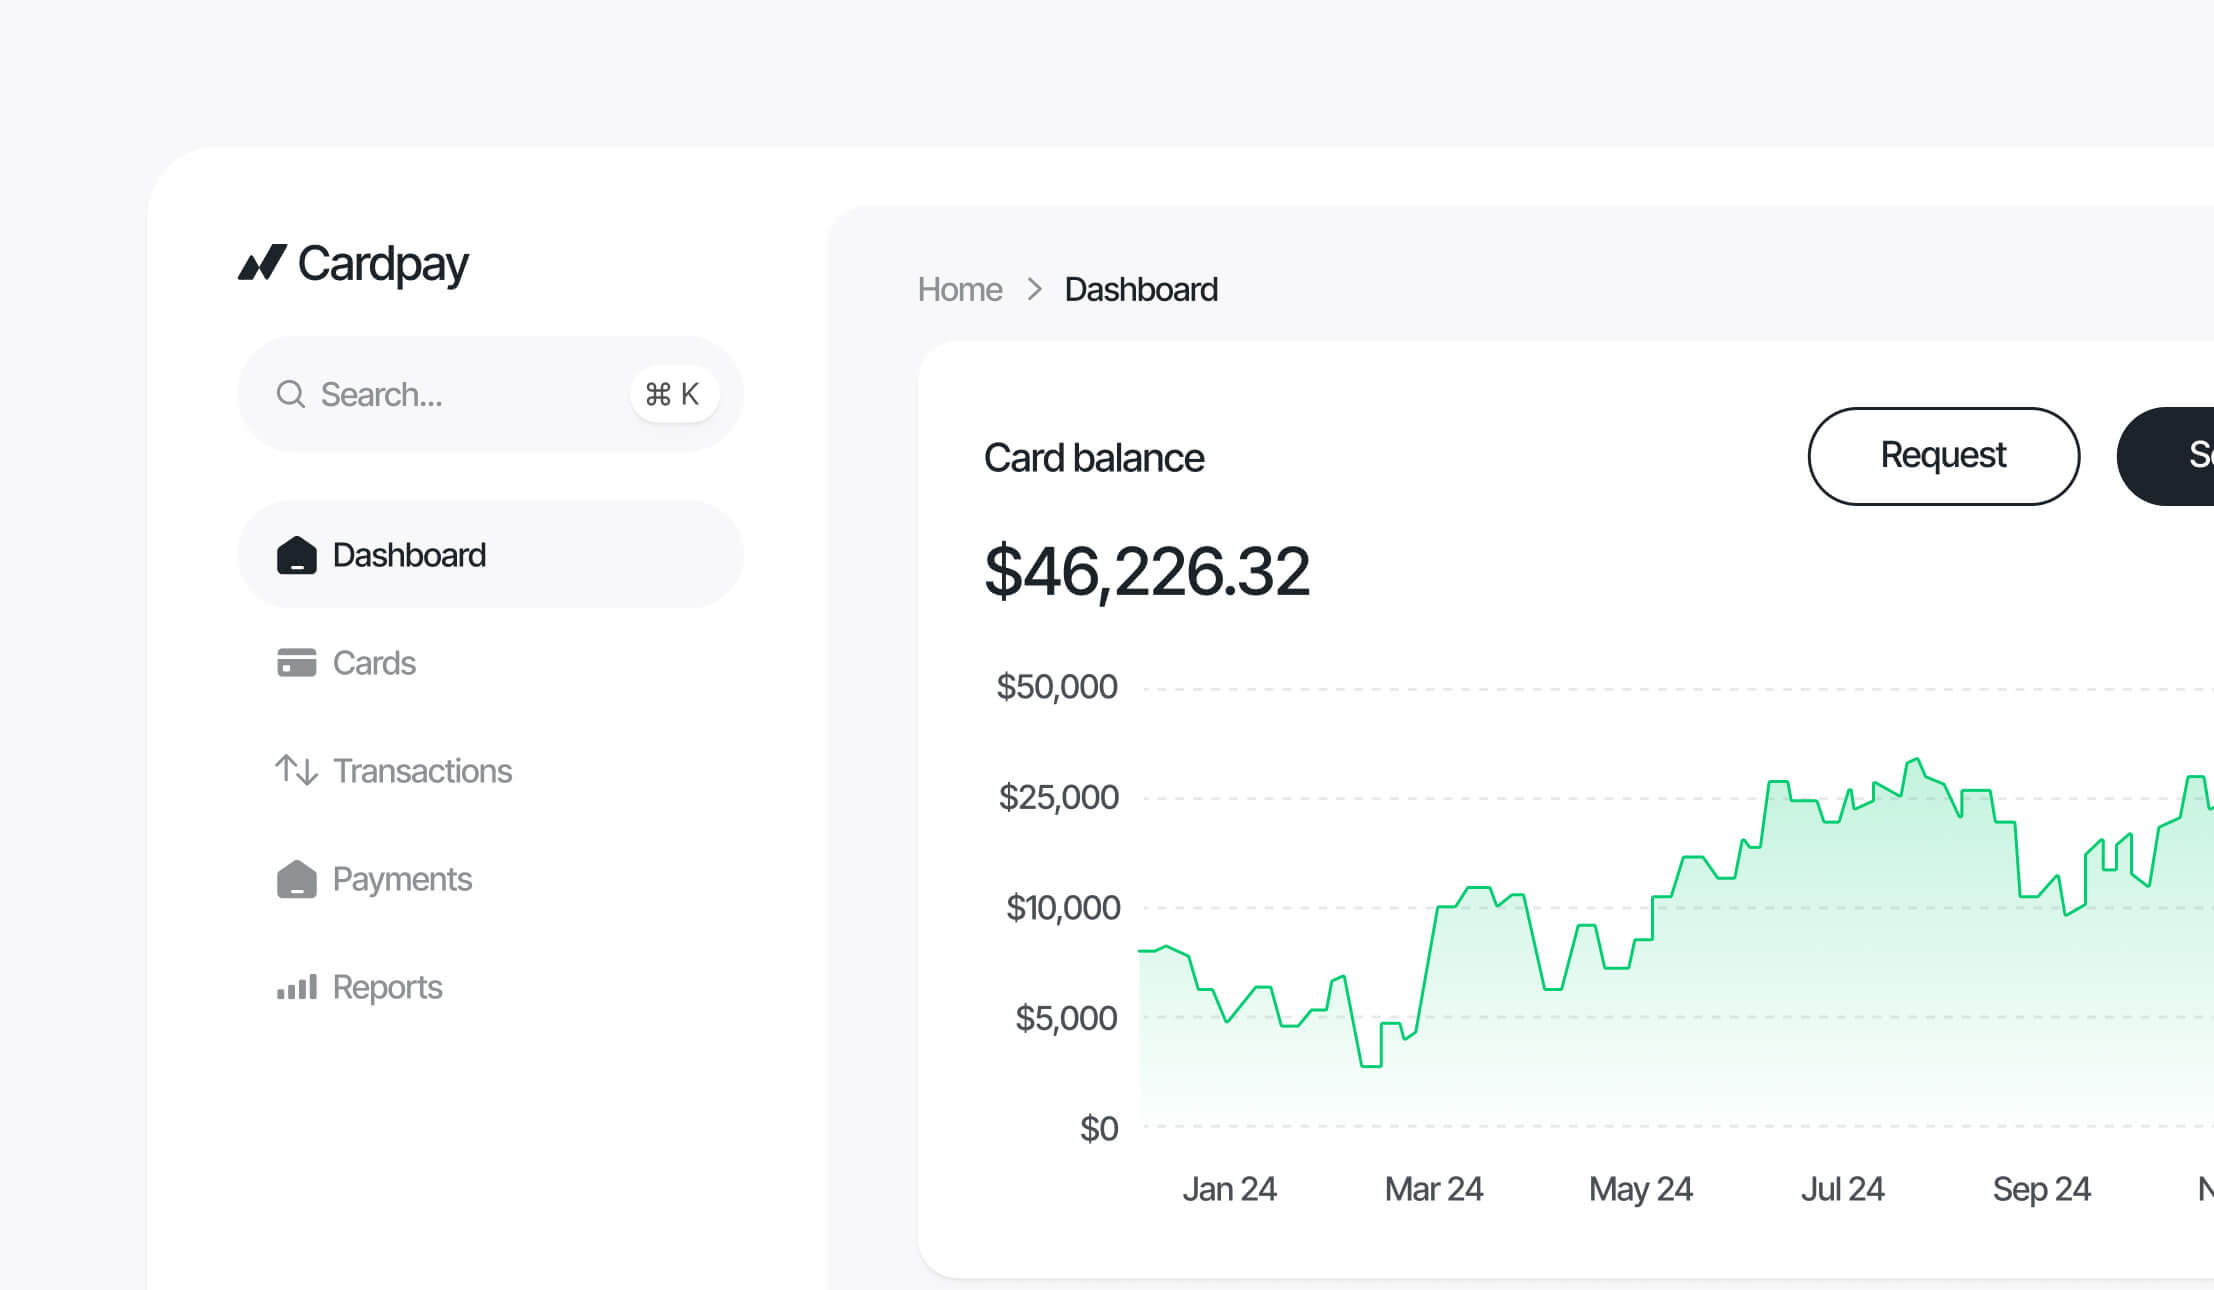Viewport: 2214px width, 1290px height.
Task: Navigate to the Payments page
Action: (x=402, y=879)
